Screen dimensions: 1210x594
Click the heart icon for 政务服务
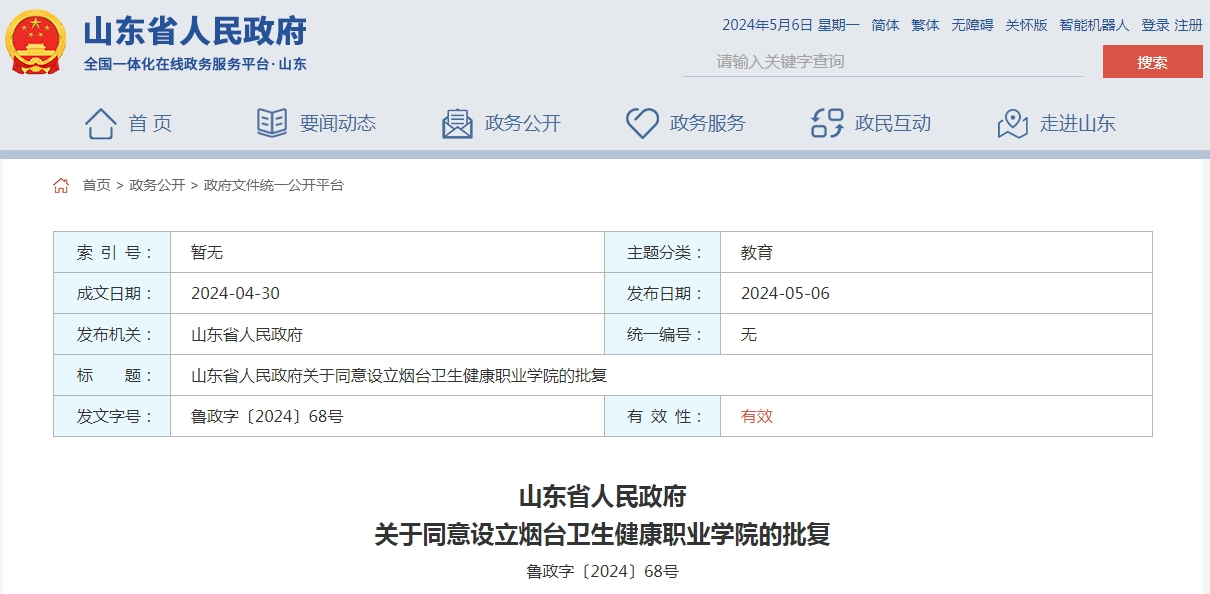point(642,123)
